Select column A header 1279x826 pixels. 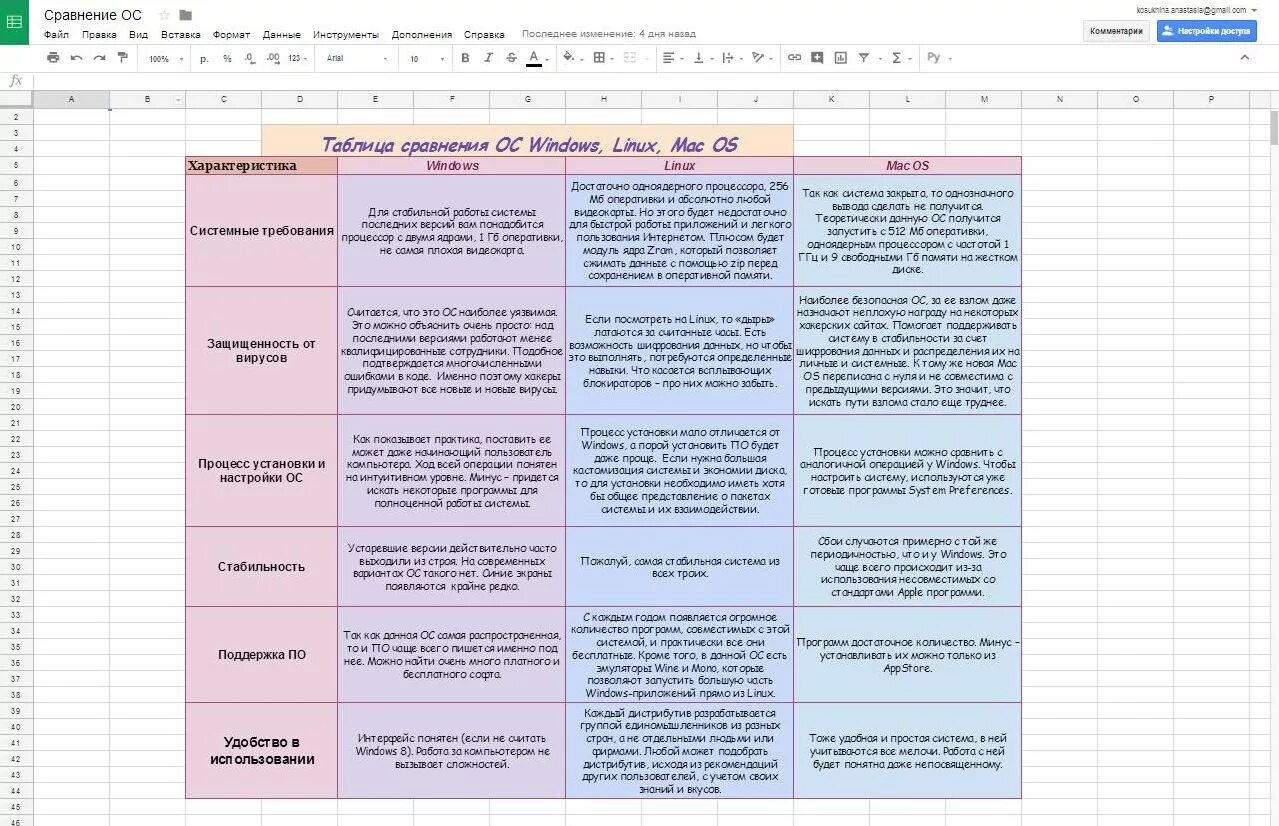coord(71,99)
